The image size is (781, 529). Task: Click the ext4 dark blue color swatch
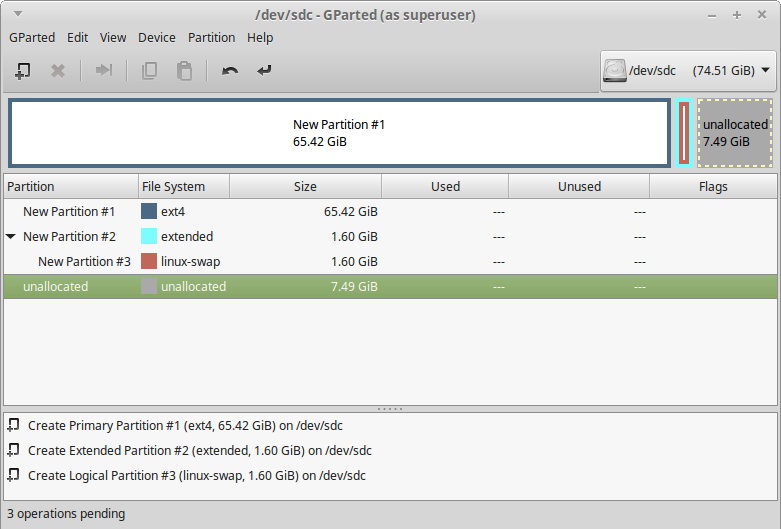pos(149,211)
